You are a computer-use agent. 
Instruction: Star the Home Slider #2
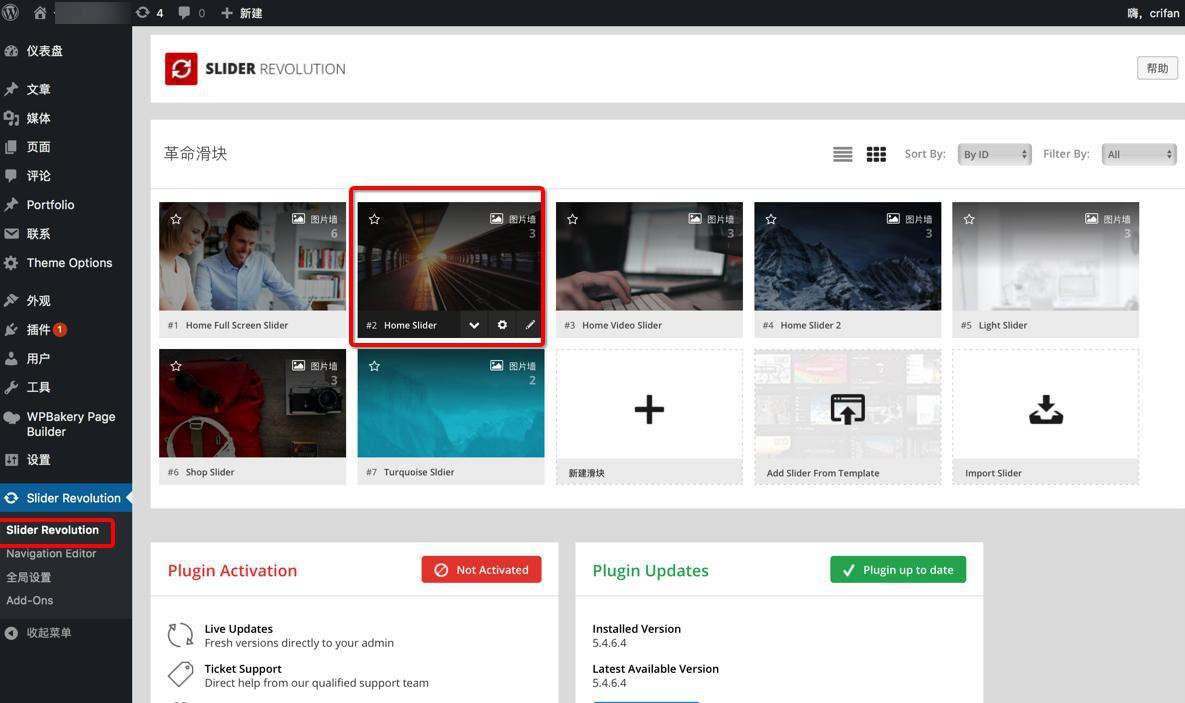click(x=374, y=219)
